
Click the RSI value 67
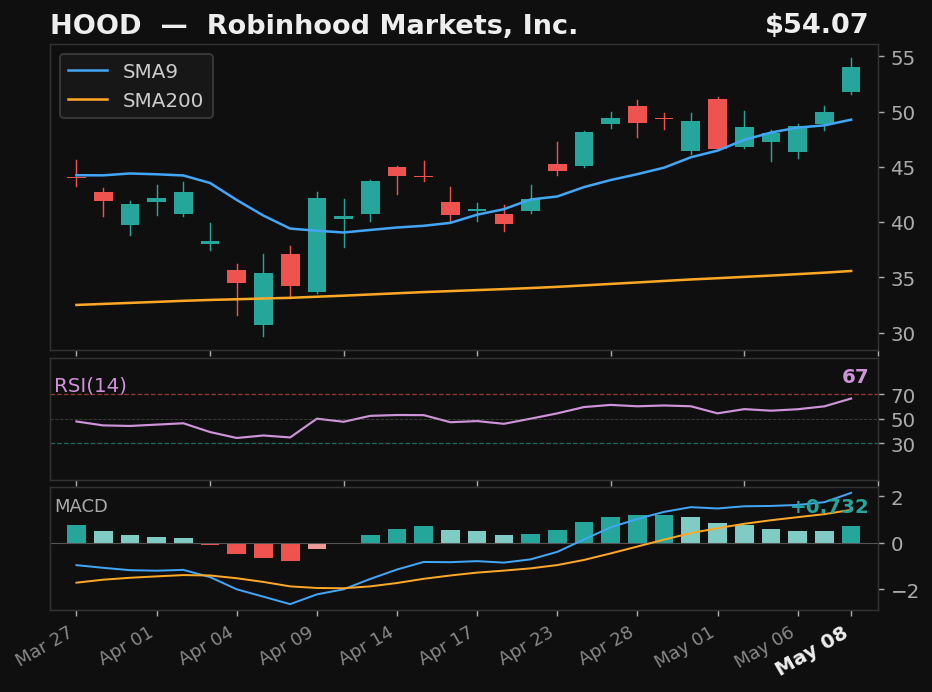(x=855, y=376)
